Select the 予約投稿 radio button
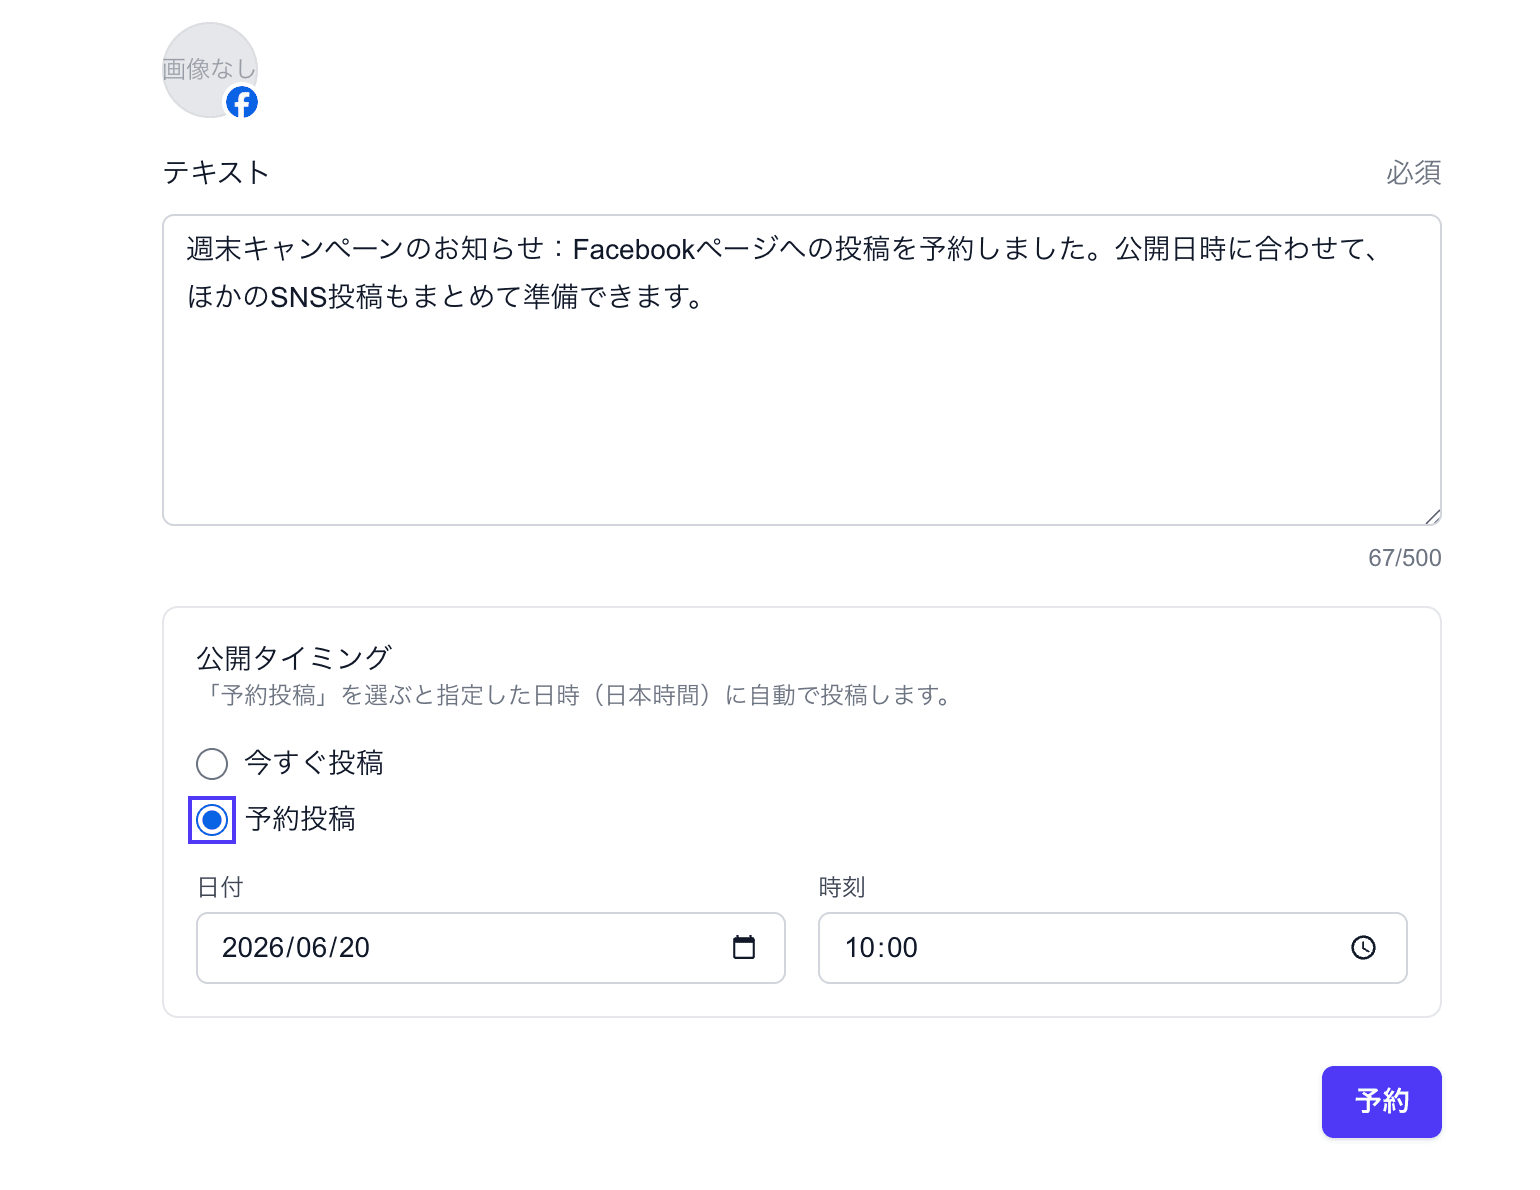This screenshot has height=1190, width=1540. (212, 820)
